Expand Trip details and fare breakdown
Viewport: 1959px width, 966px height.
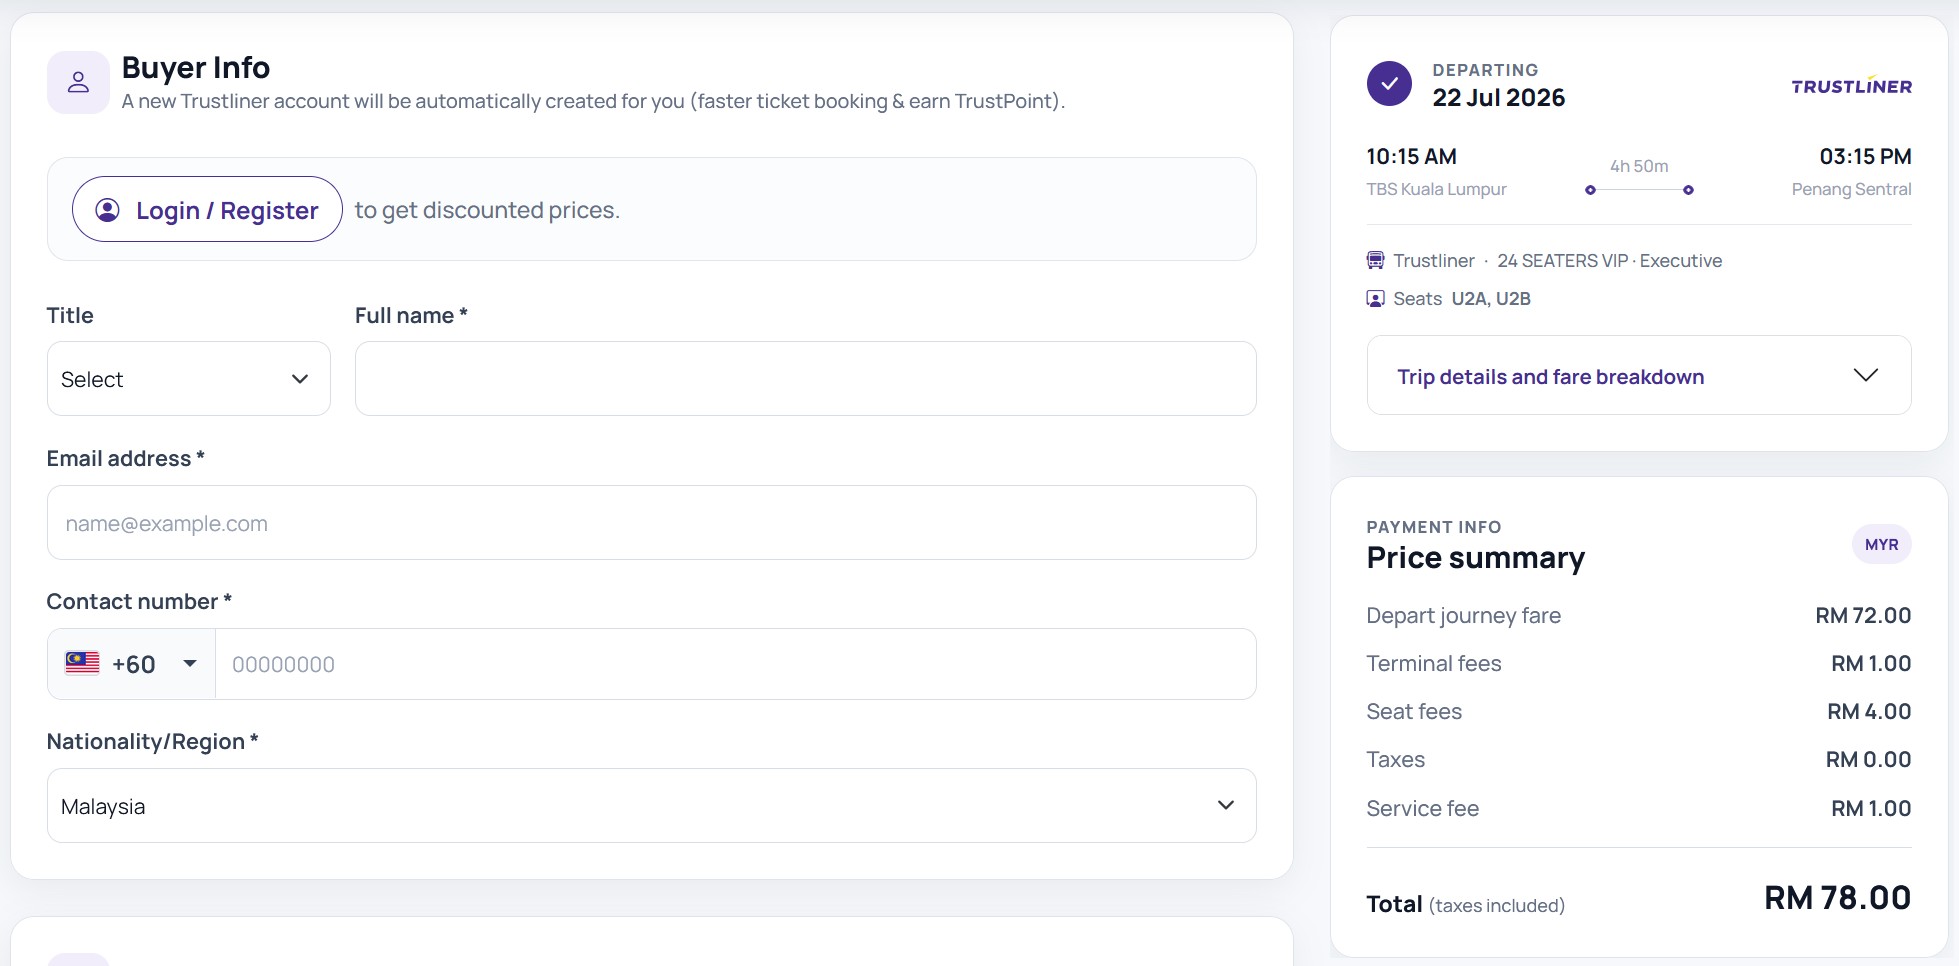[x=1639, y=376]
